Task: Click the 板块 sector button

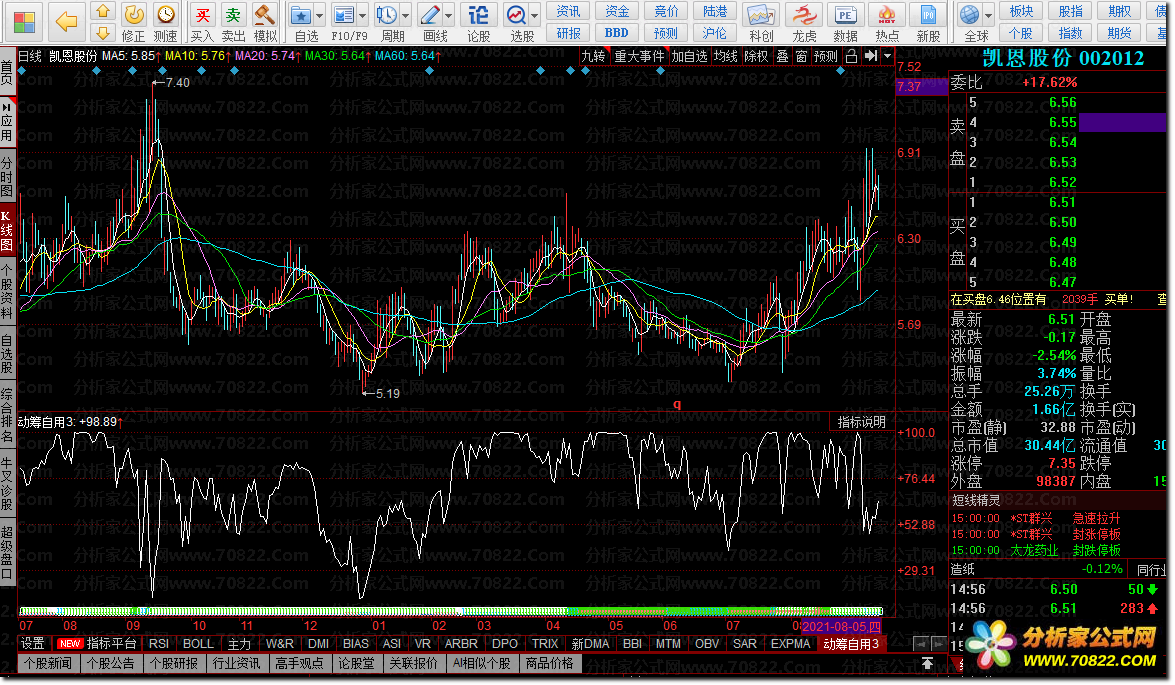Action: tap(1021, 11)
